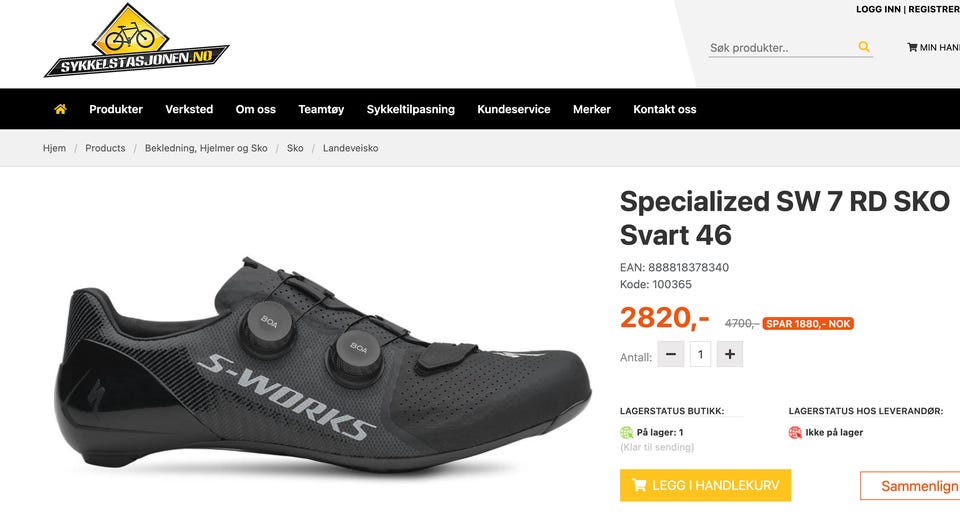Click the red supplier stock icon
The height and width of the screenshot is (512, 960).
[795, 432]
